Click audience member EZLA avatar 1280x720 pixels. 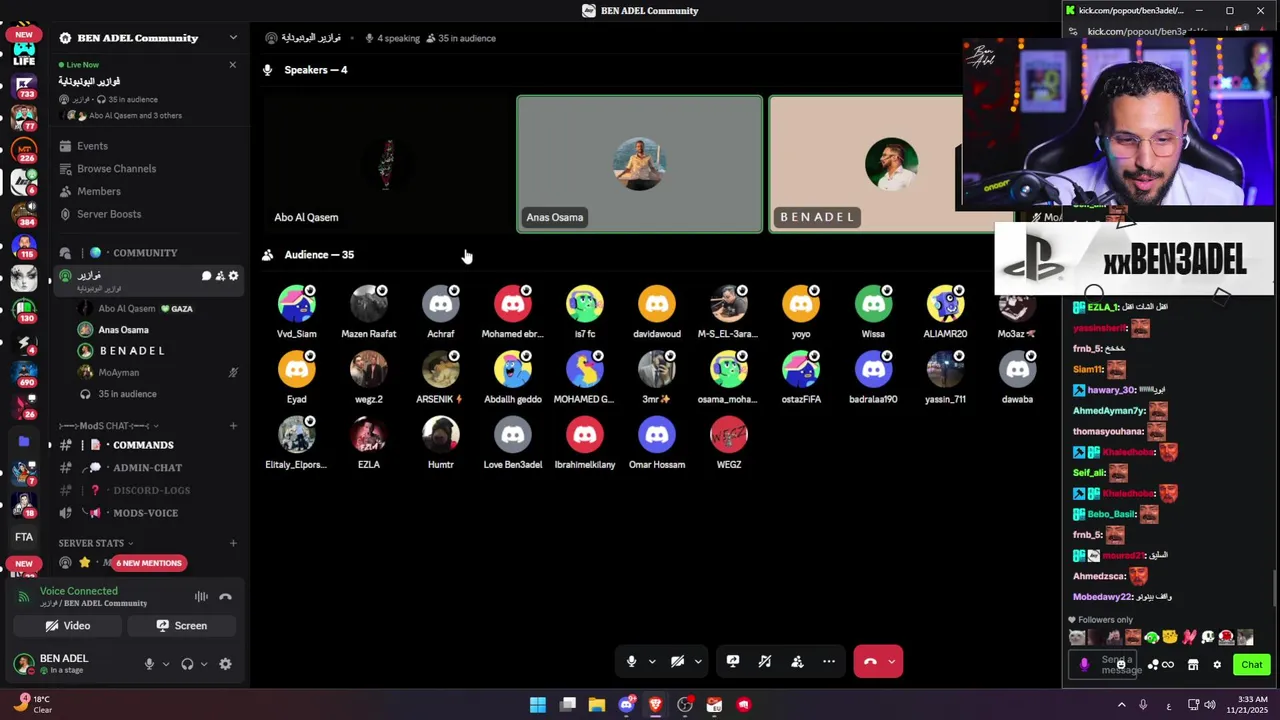point(369,435)
